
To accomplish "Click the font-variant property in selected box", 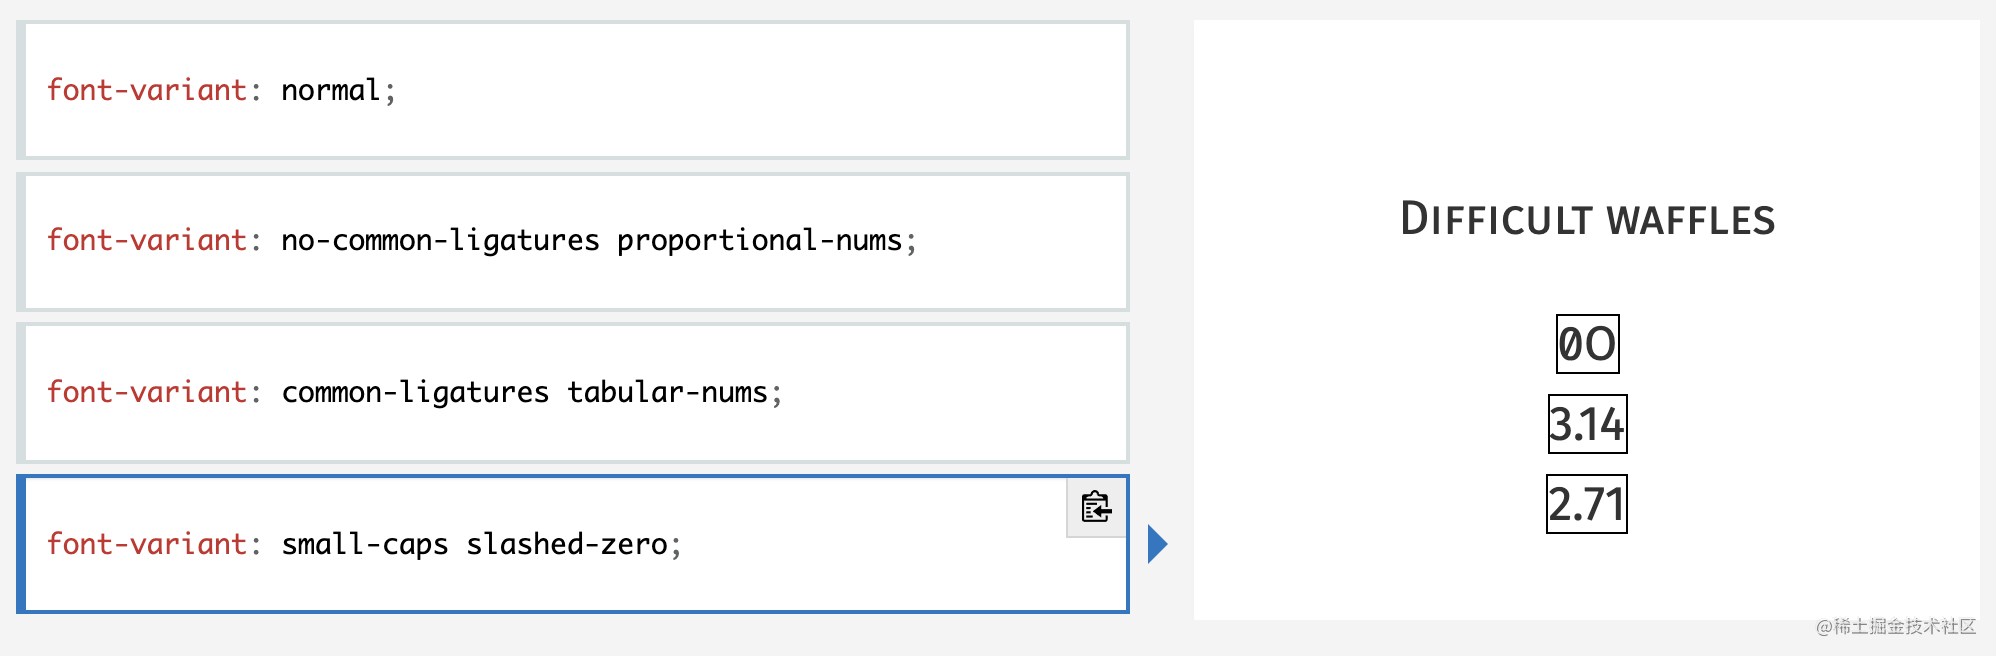I will (x=147, y=544).
